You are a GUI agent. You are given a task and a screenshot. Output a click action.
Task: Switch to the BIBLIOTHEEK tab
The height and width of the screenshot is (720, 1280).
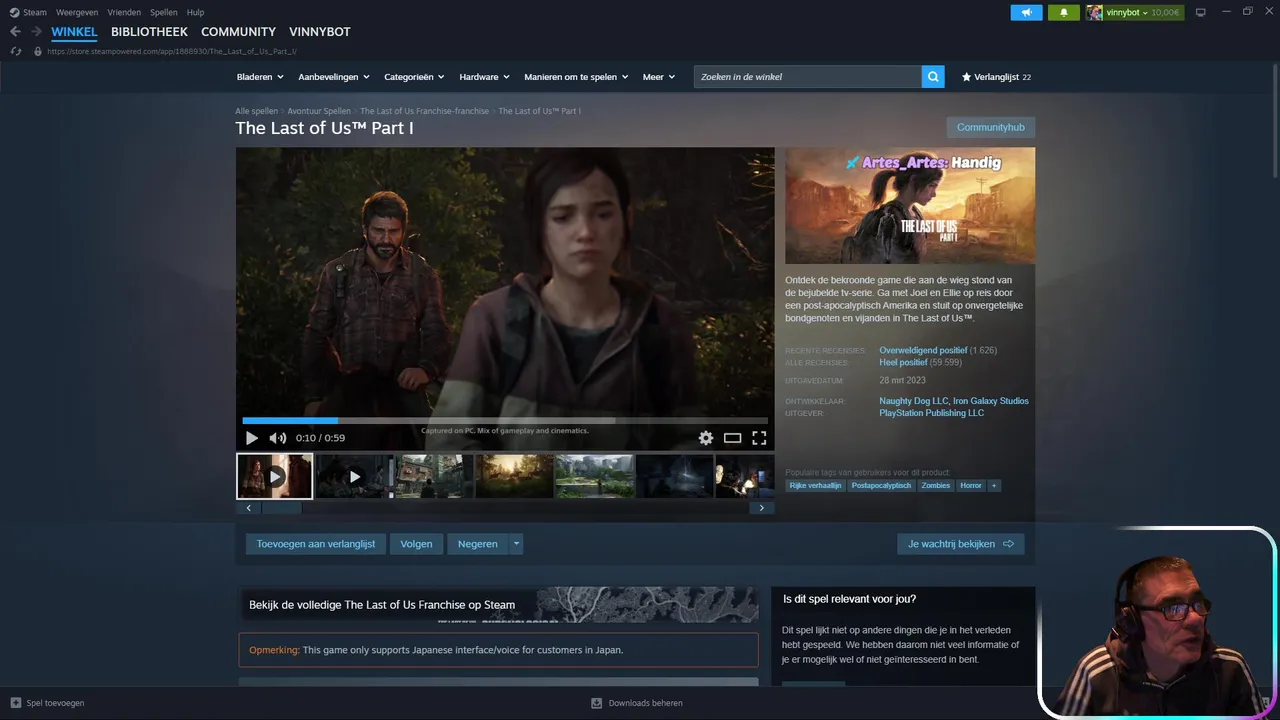(149, 32)
